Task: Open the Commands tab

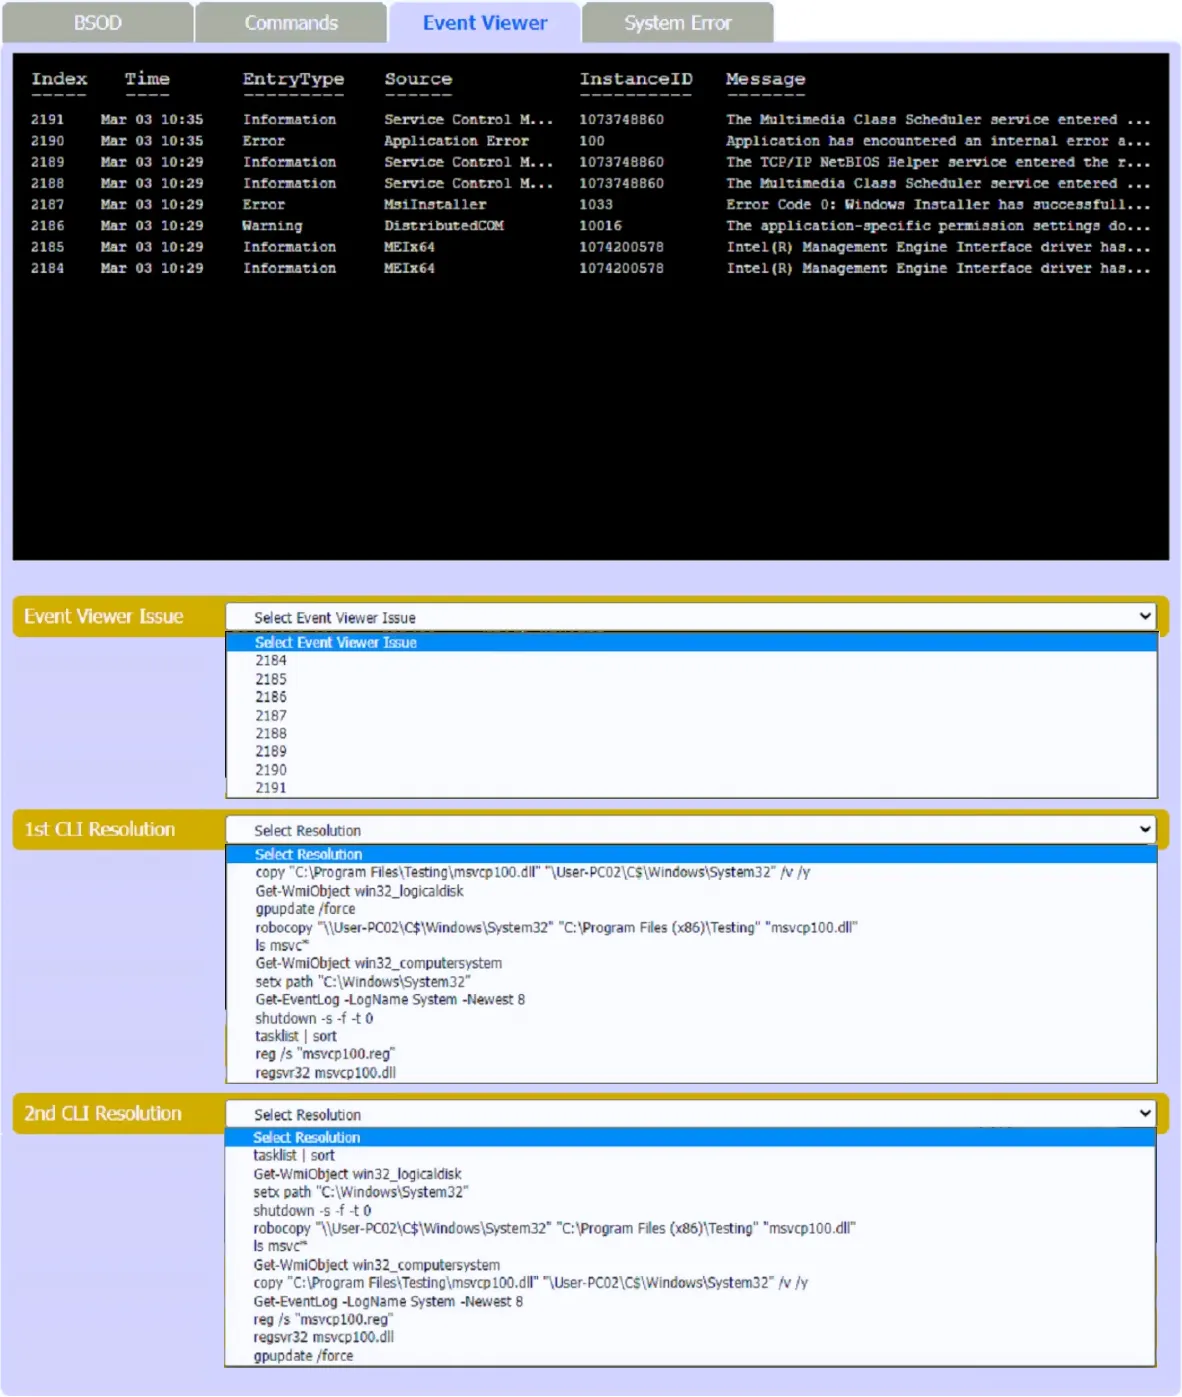Action: [x=291, y=23]
